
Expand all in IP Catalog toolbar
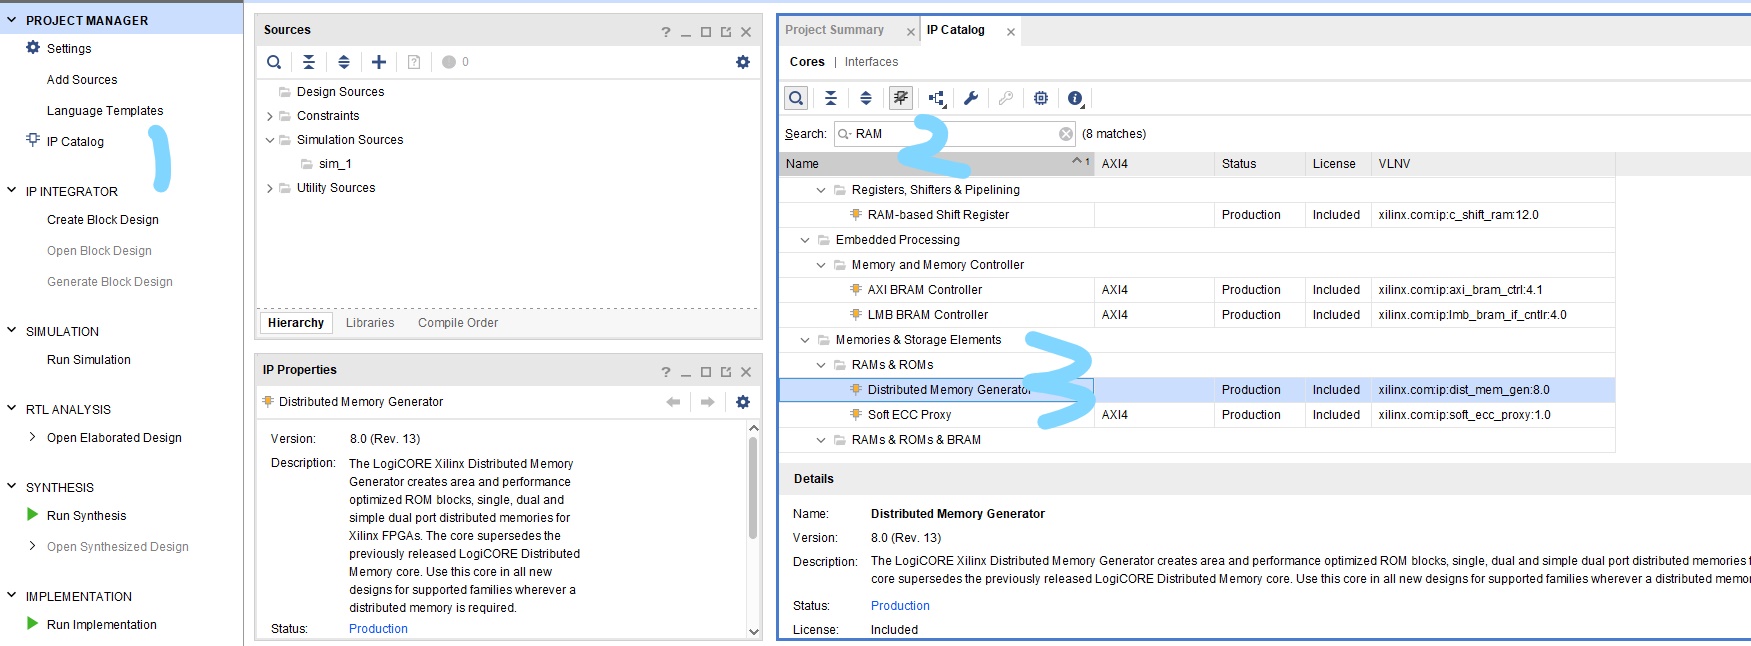tap(866, 98)
